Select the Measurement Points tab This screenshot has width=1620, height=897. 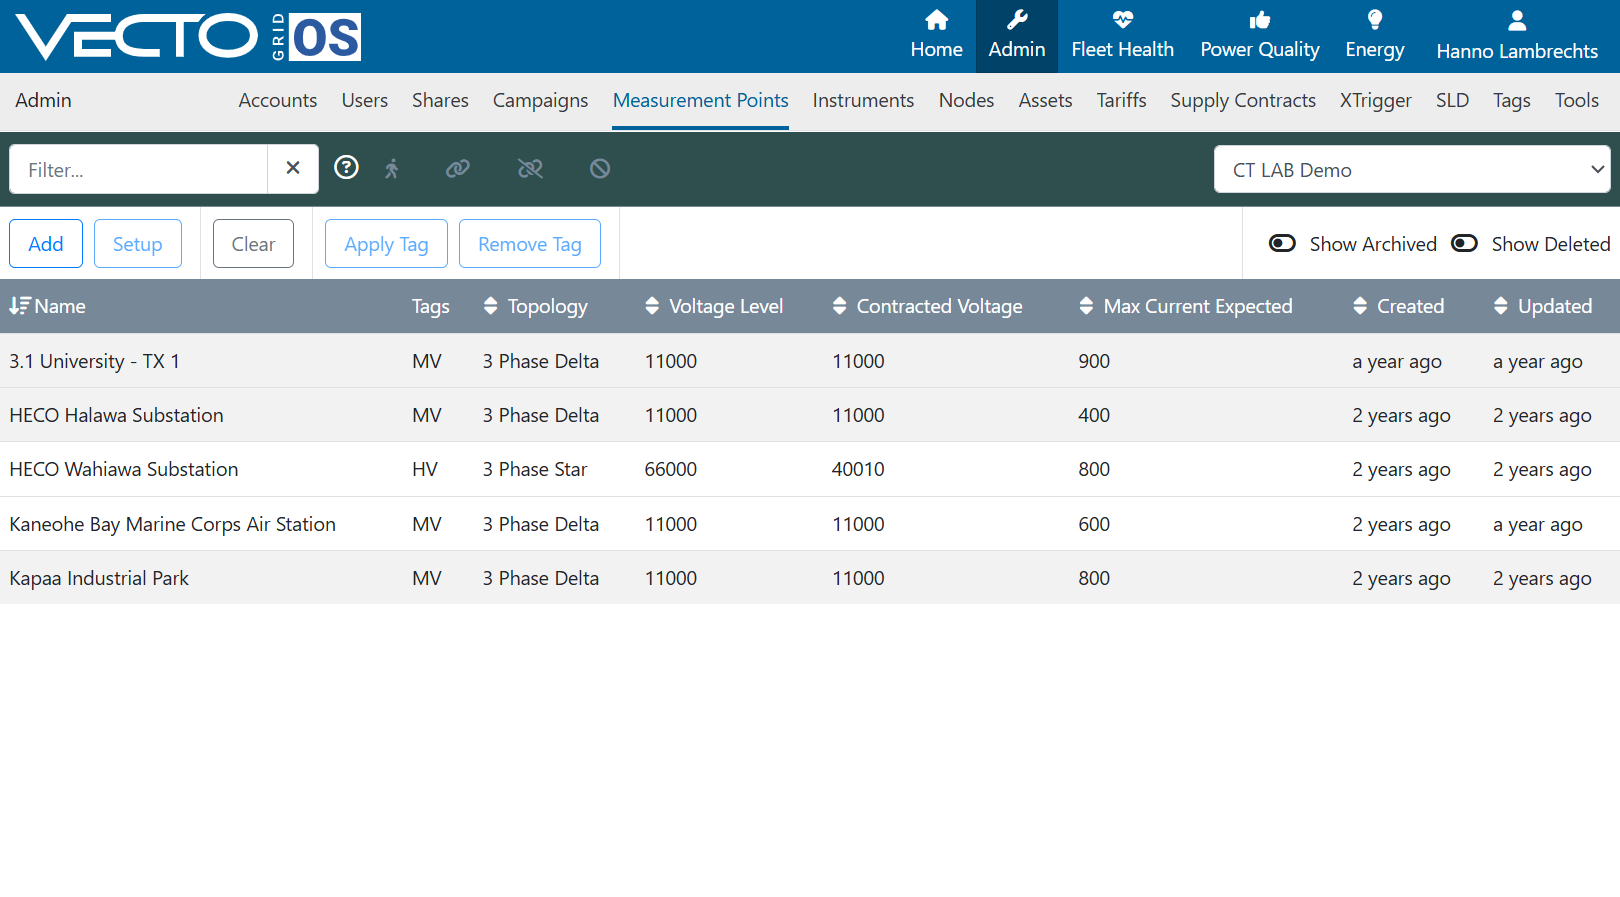[700, 100]
